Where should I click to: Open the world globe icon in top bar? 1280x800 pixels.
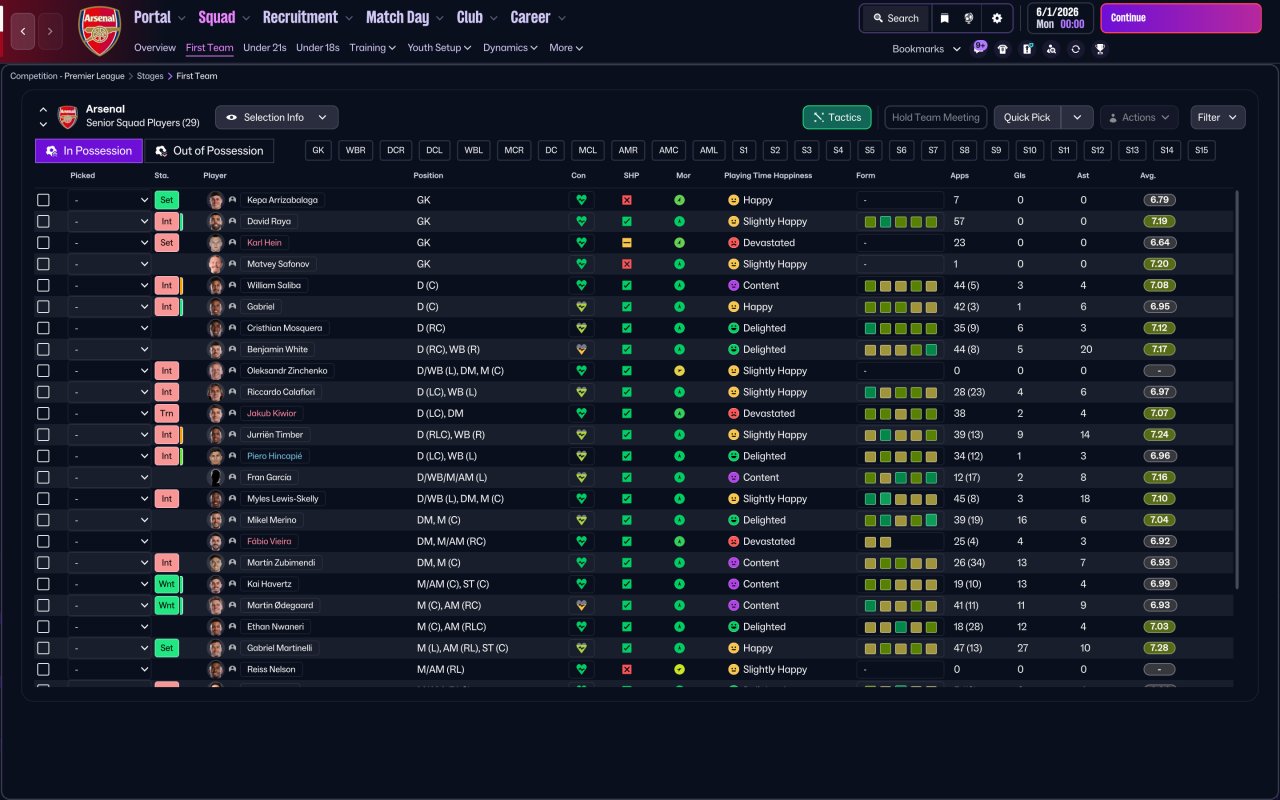[x=969, y=18]
